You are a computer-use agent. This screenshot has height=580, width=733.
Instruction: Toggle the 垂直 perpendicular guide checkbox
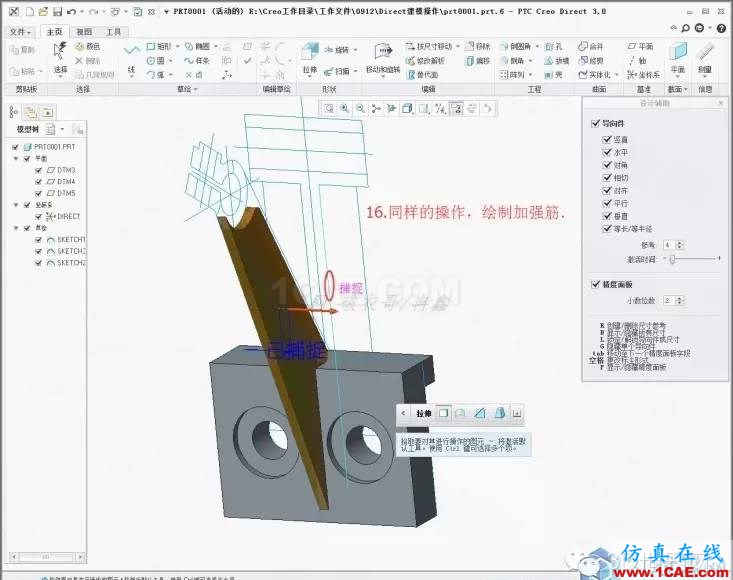(x=607, y=215)
